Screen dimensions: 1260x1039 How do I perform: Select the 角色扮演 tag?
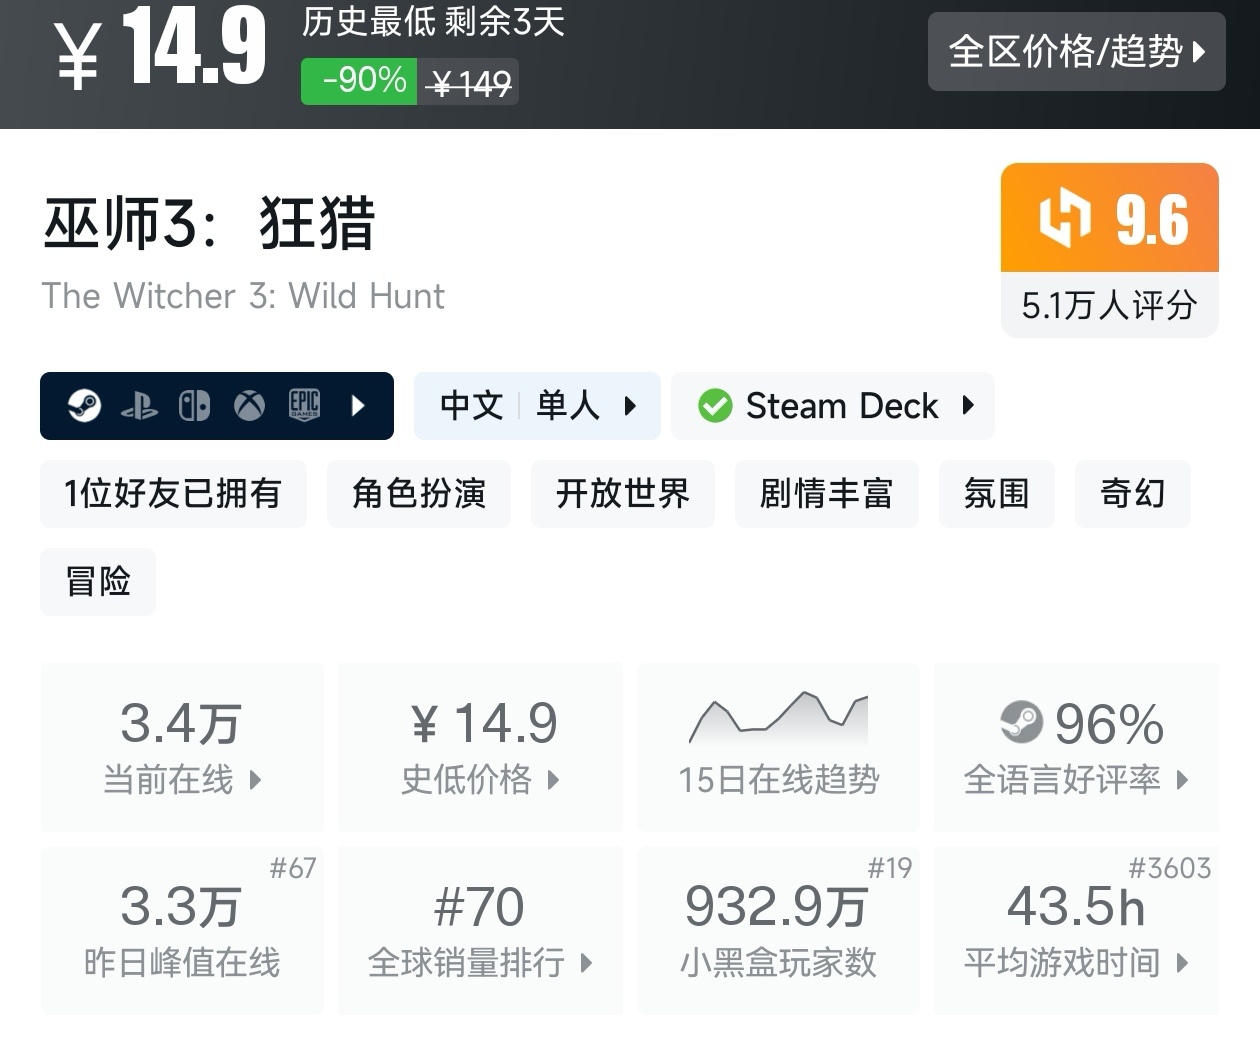pos(418,493)
